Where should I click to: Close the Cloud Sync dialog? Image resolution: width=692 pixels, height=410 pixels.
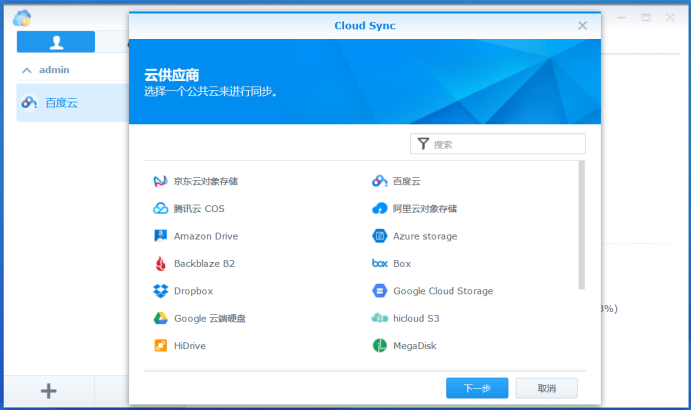(583, 26)
